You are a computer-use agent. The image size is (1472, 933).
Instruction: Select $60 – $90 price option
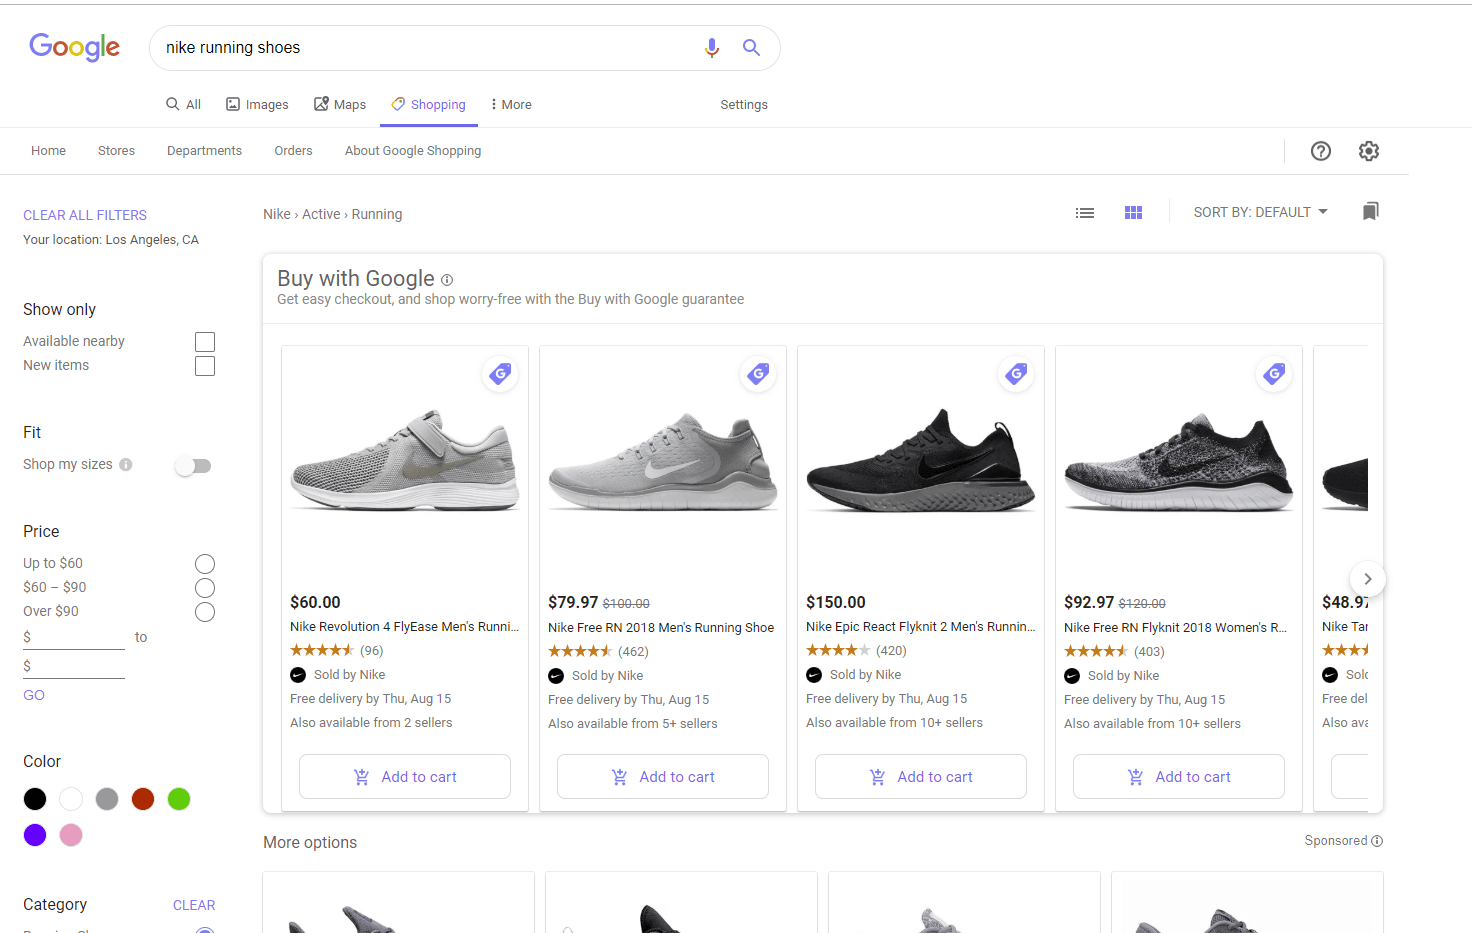tap(205, 588)
